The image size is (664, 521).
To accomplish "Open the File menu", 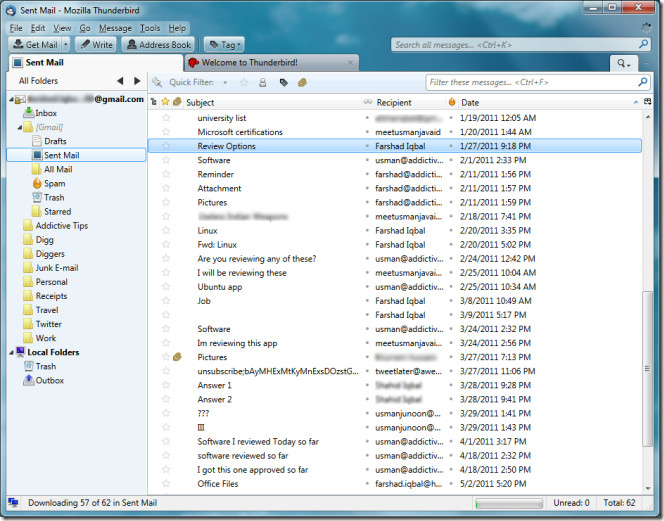I will tap(16, 28).
